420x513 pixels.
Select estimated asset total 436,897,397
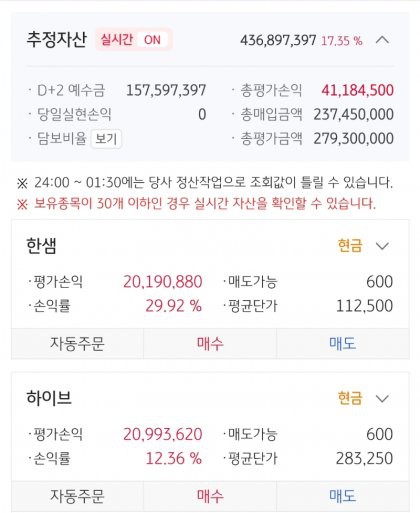(278, 41)
